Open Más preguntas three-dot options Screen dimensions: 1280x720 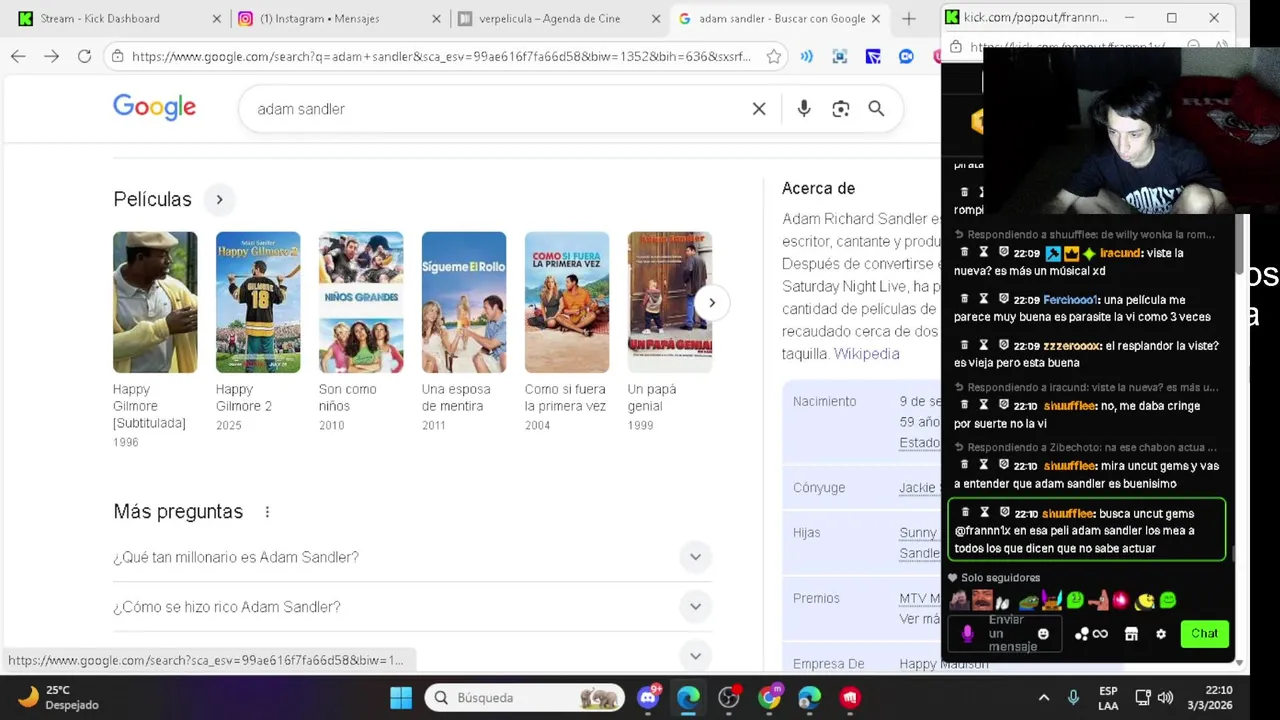tap(267, 512)
